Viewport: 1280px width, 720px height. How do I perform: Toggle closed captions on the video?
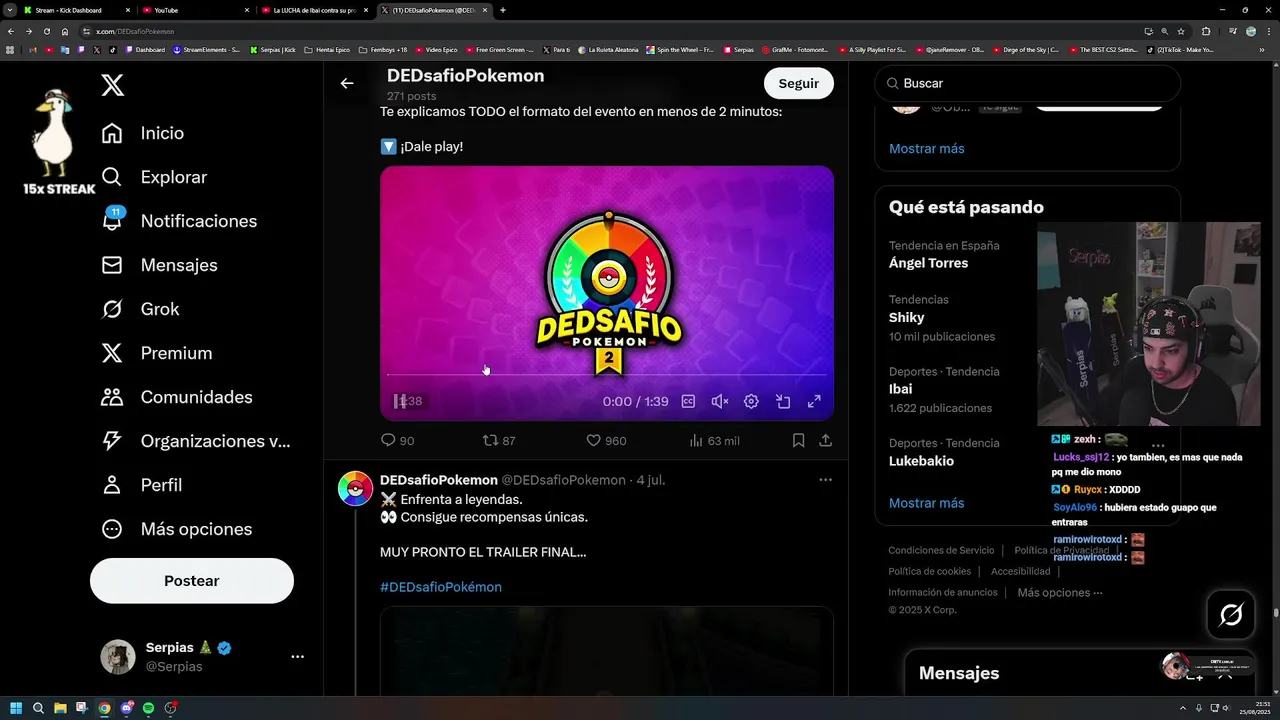tap(688, 401)
